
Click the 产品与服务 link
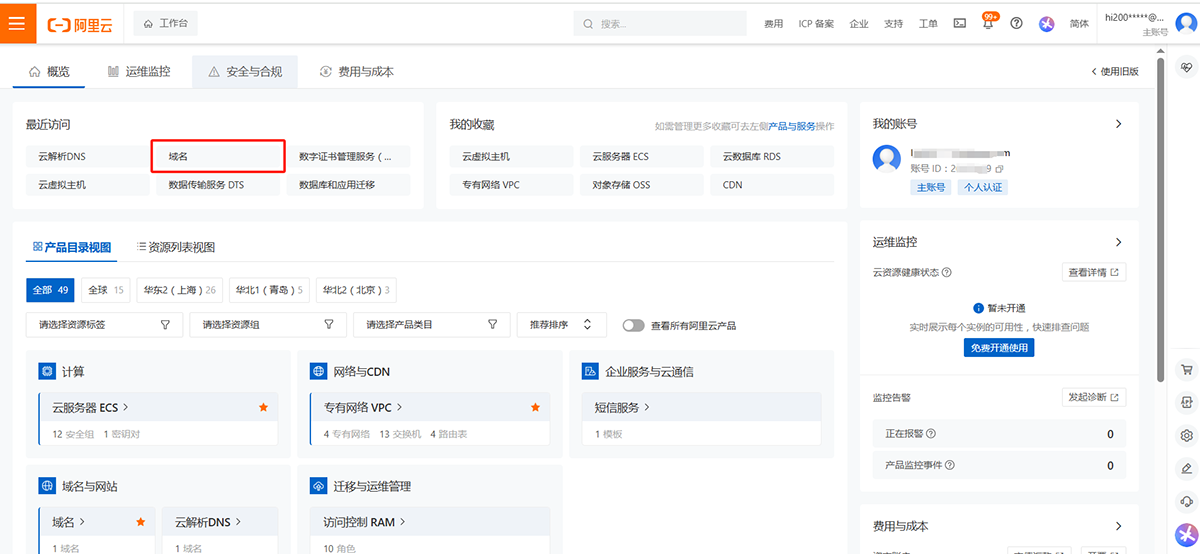pyautogui.click(x=792, y=126)
